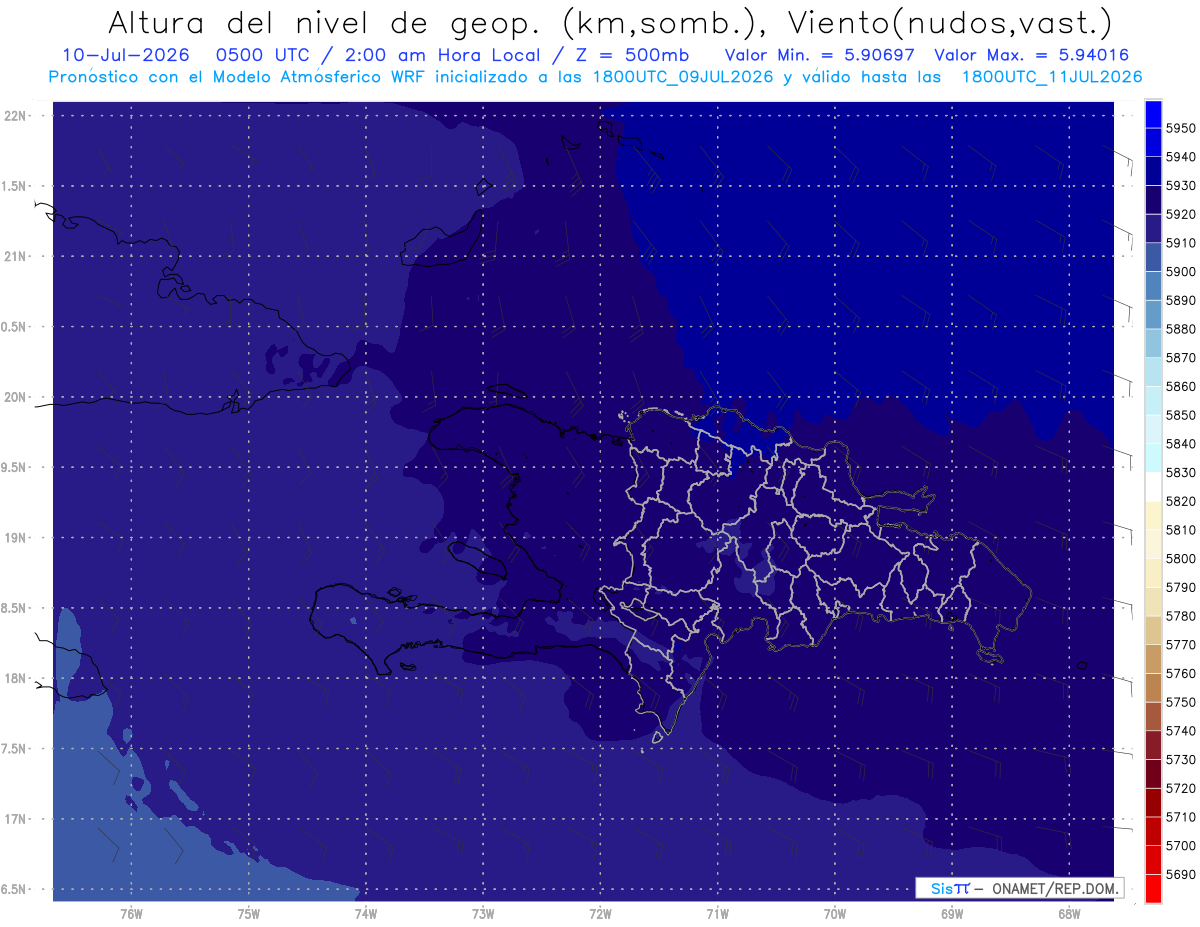Click the '5950' legend value
The image size is (1200, 927).
pos(1181,128)
